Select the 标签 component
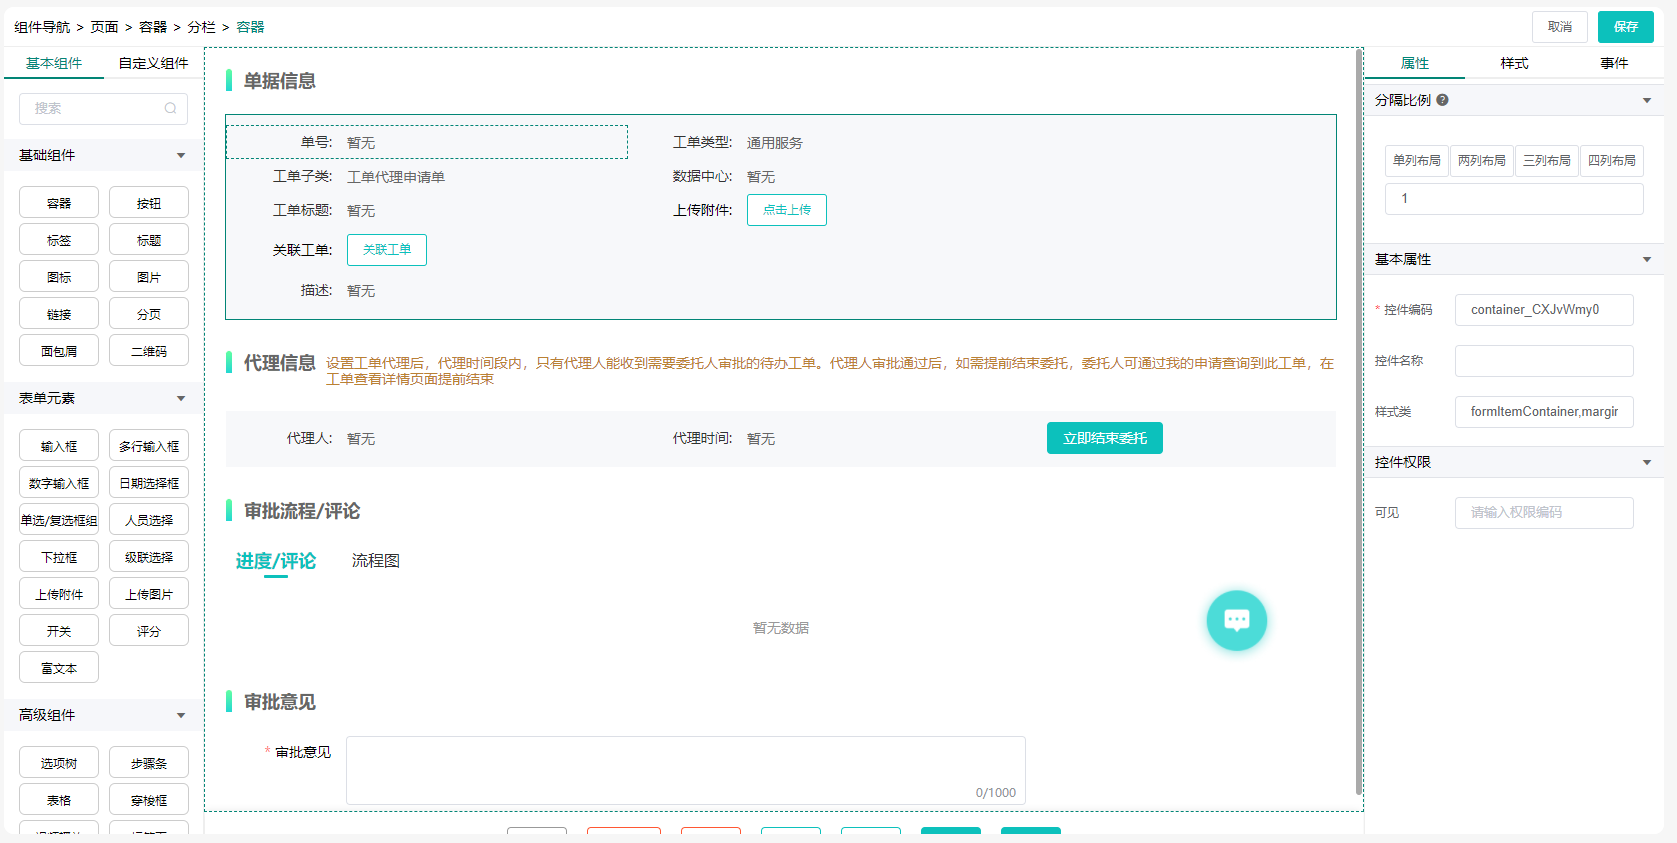Image resolution: width=1677 pixels, height=843 pixels. tap(59, 240)
